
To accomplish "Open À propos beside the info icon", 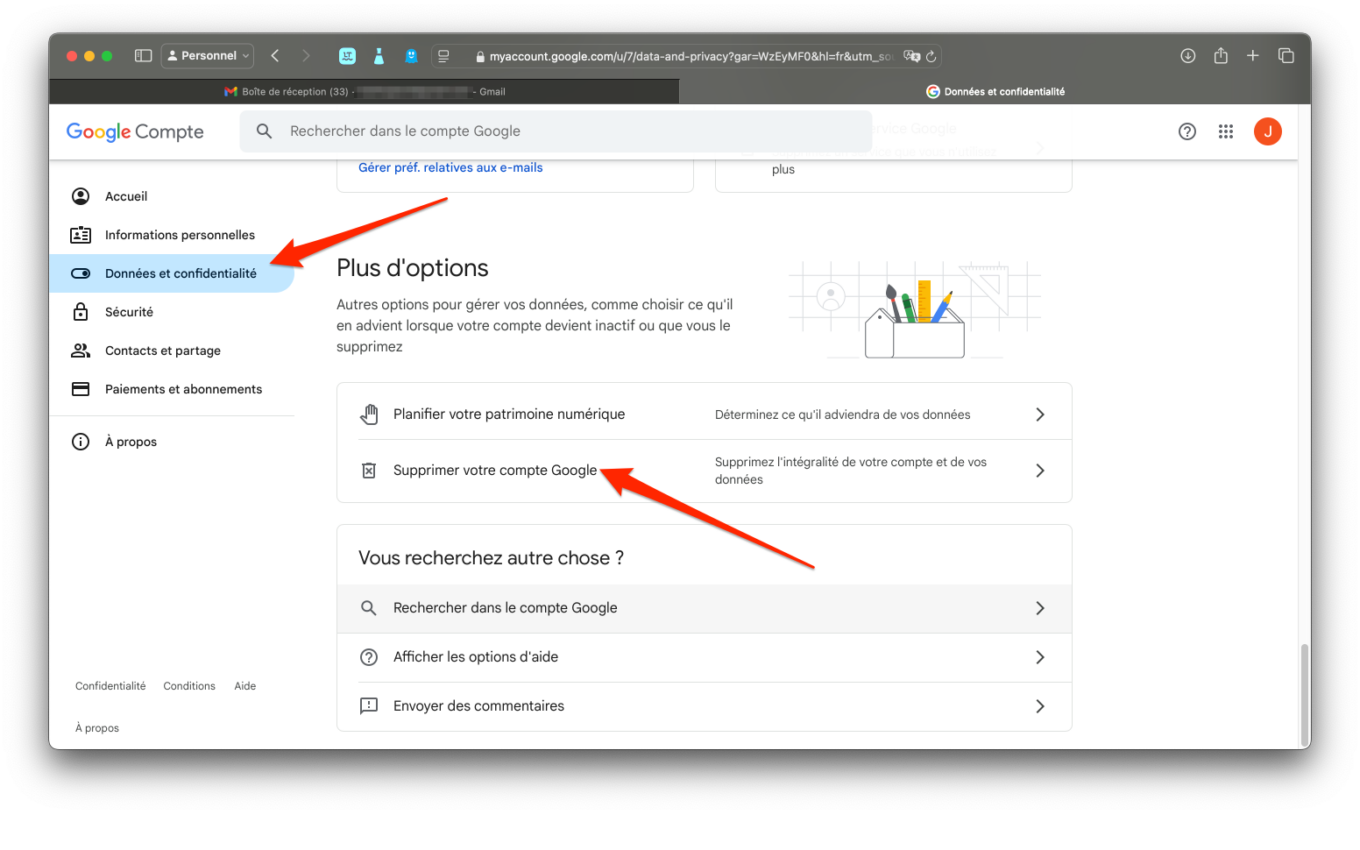I will (172, 442).
